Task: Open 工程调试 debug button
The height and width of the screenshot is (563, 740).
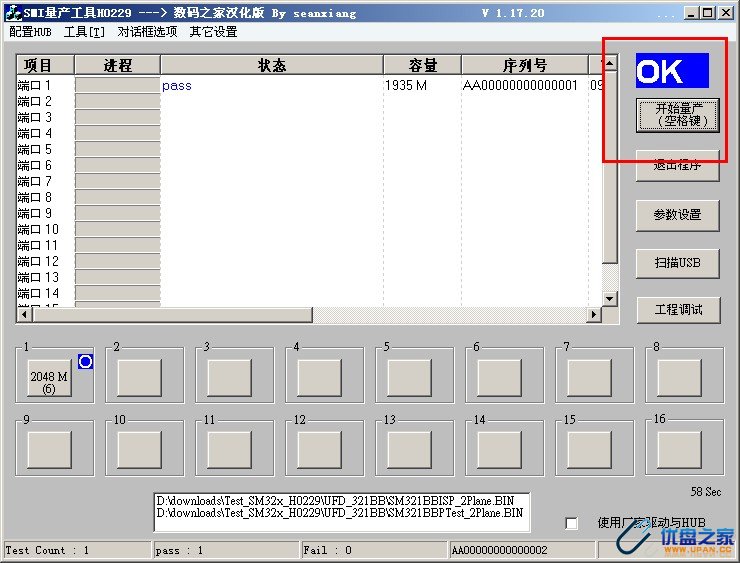Action: click(x=677, y=310)
